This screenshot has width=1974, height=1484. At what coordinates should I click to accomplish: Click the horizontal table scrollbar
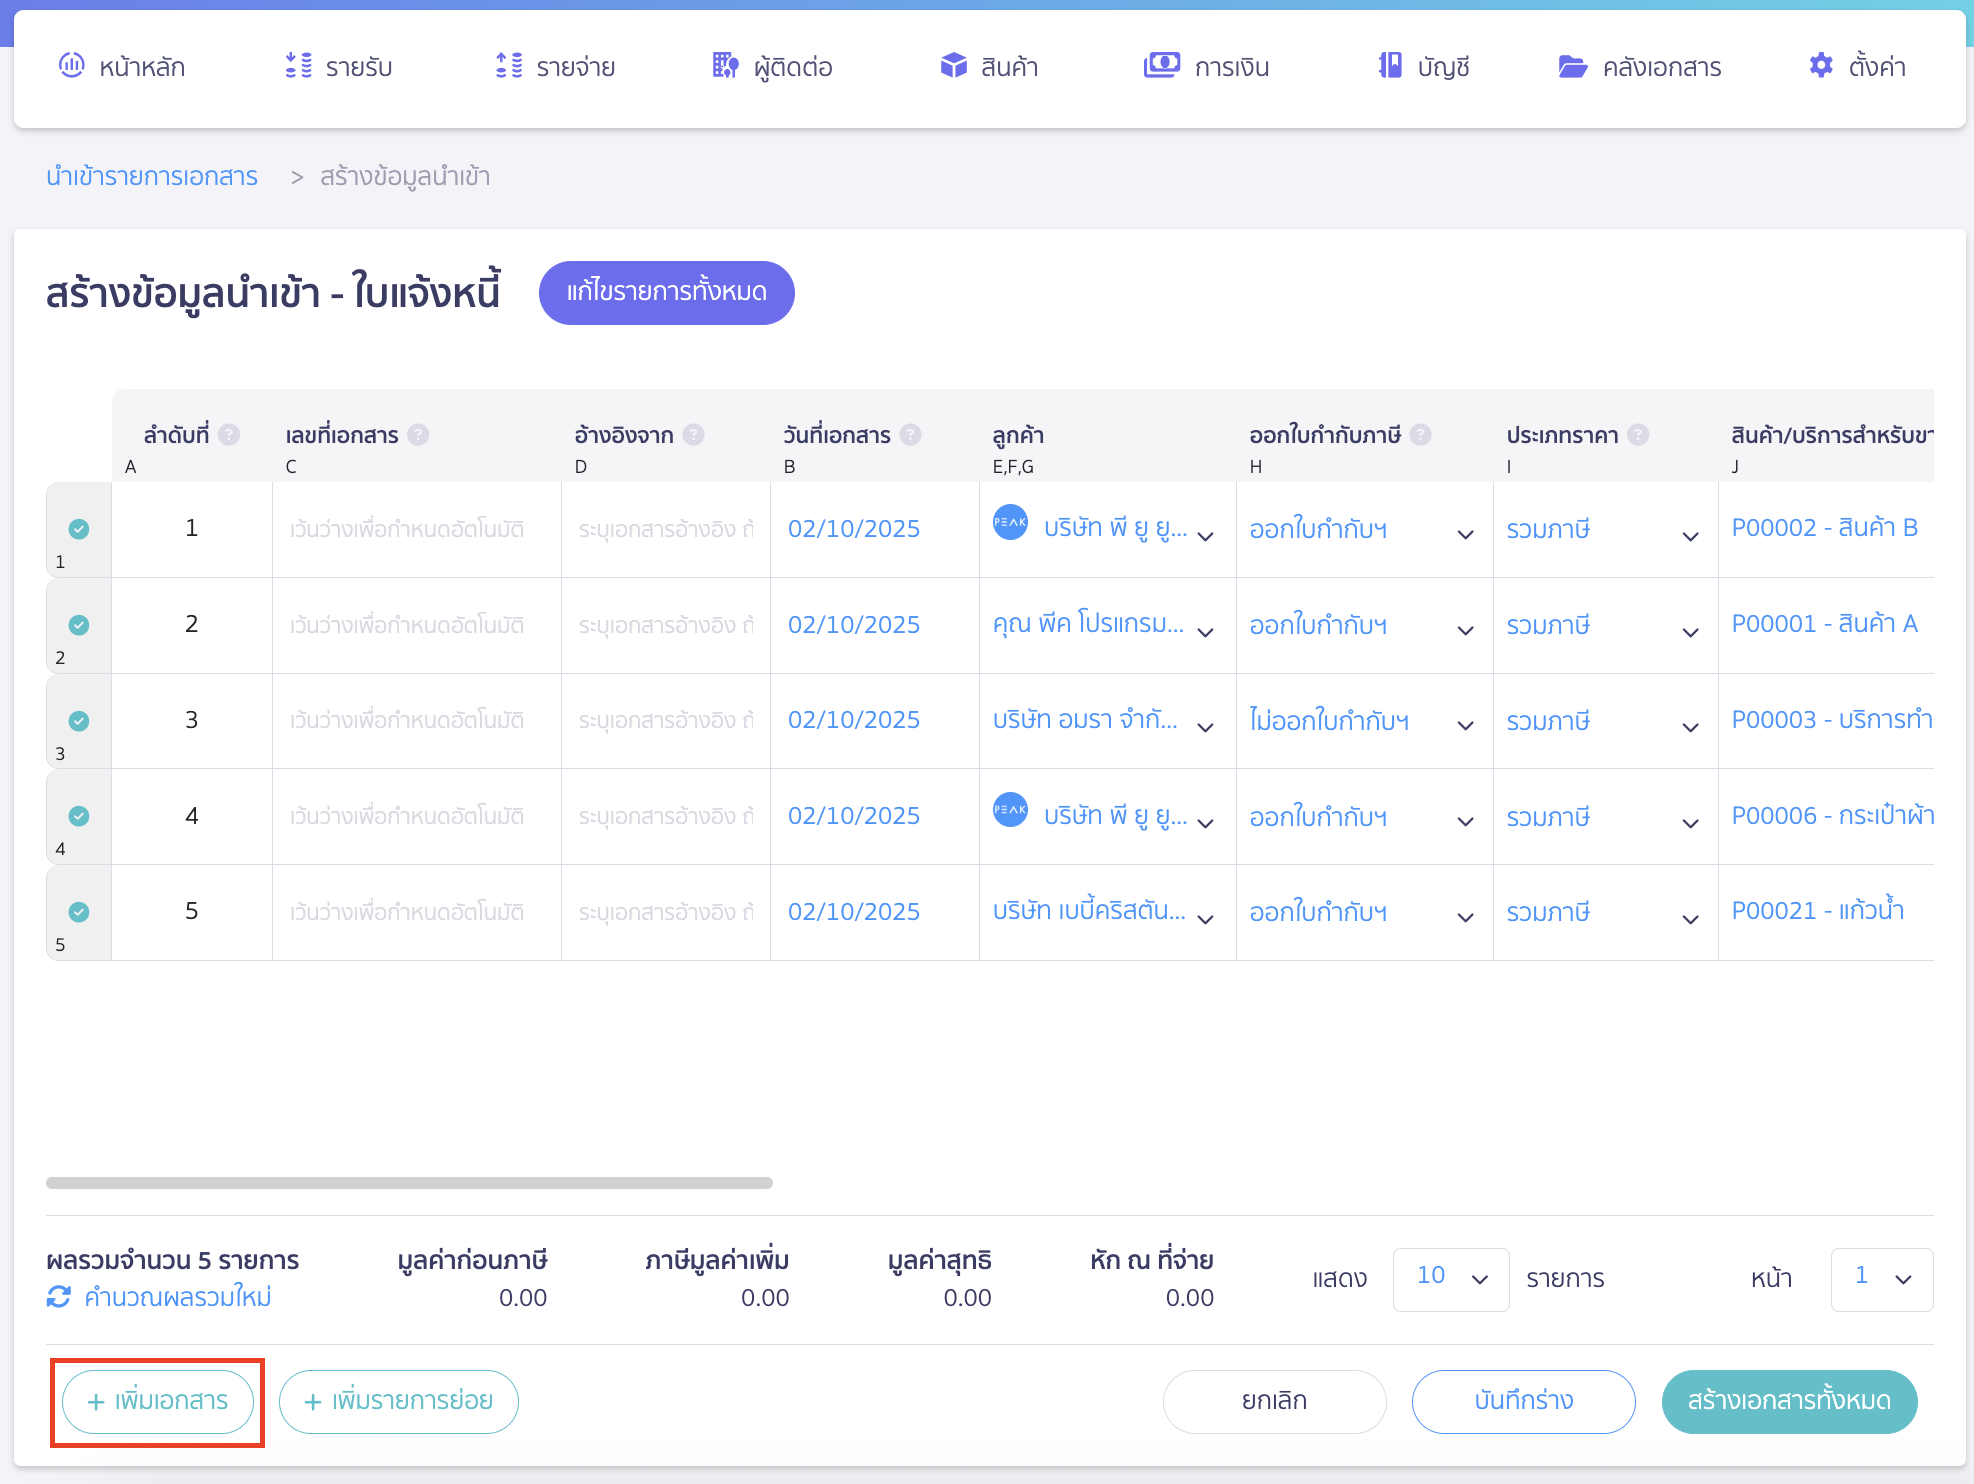[x=409, y=1183]
